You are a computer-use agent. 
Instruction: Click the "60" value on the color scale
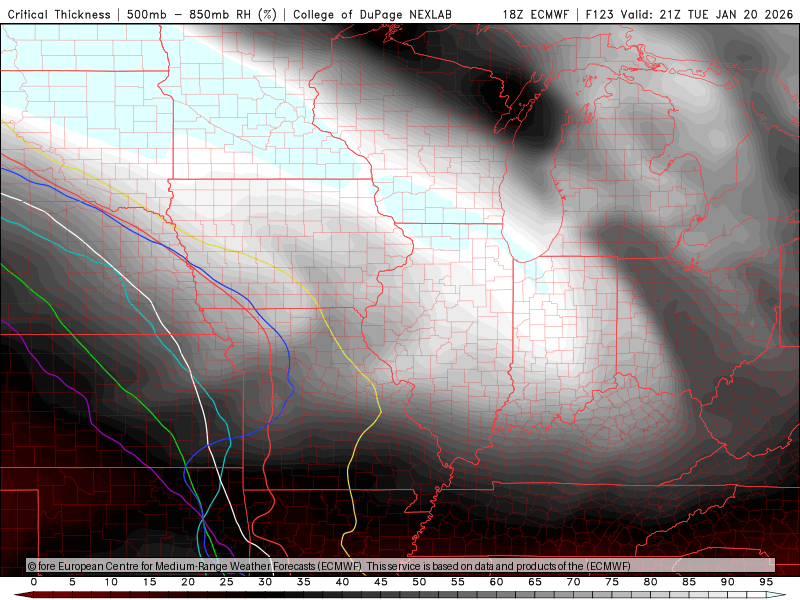coord(496,582)
